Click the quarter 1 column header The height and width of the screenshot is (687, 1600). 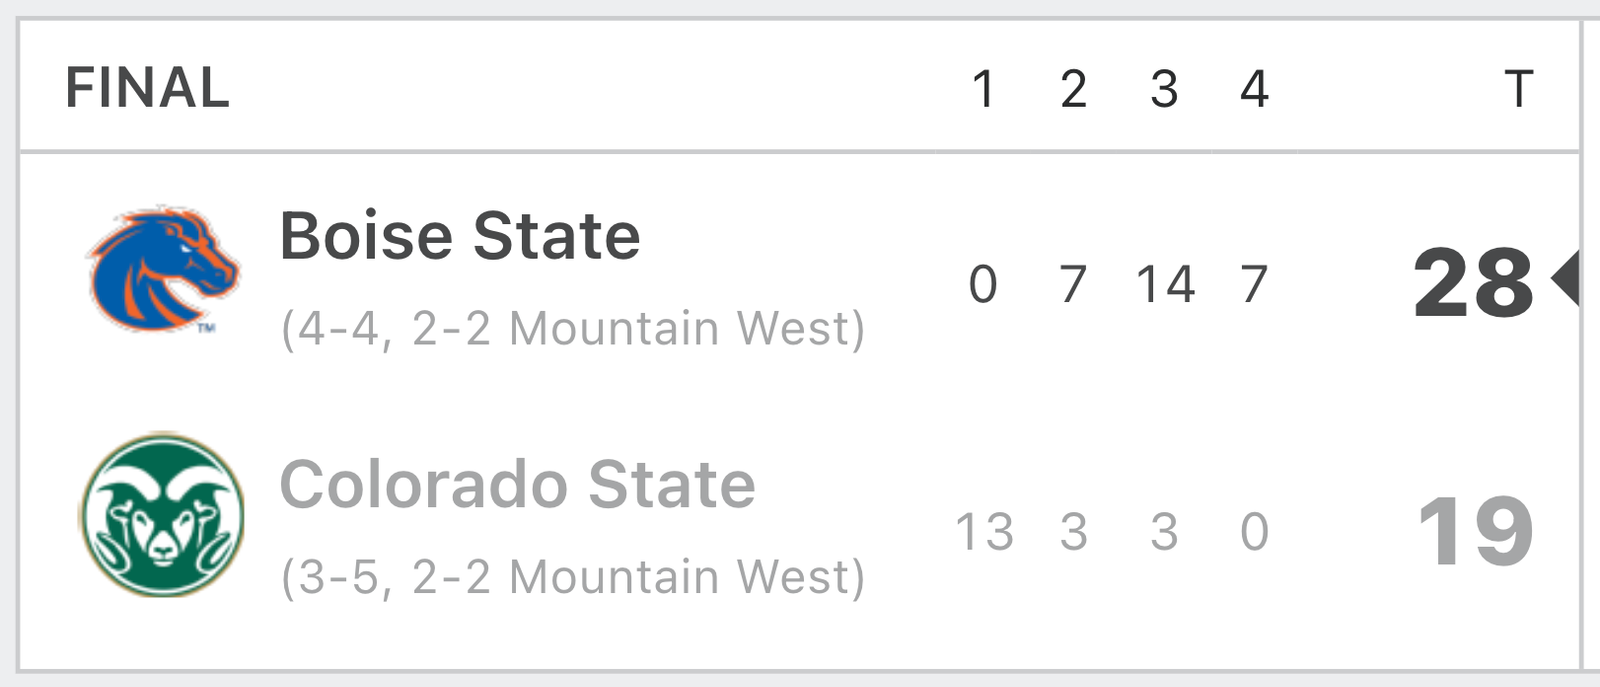(x=984, y=89)
